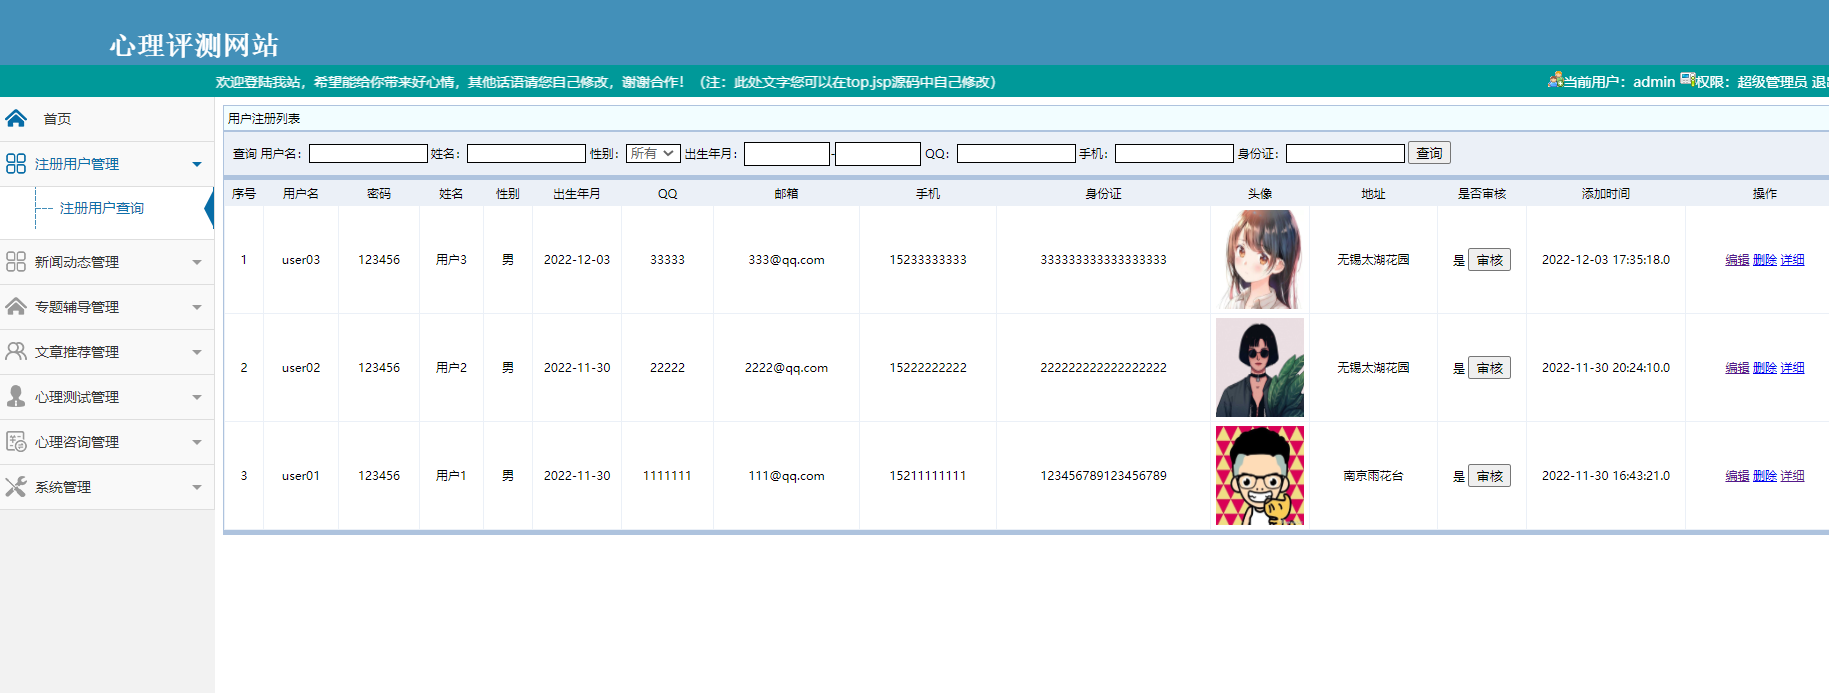Click the 新闻动态管理 grid icon

coord(16,262)
